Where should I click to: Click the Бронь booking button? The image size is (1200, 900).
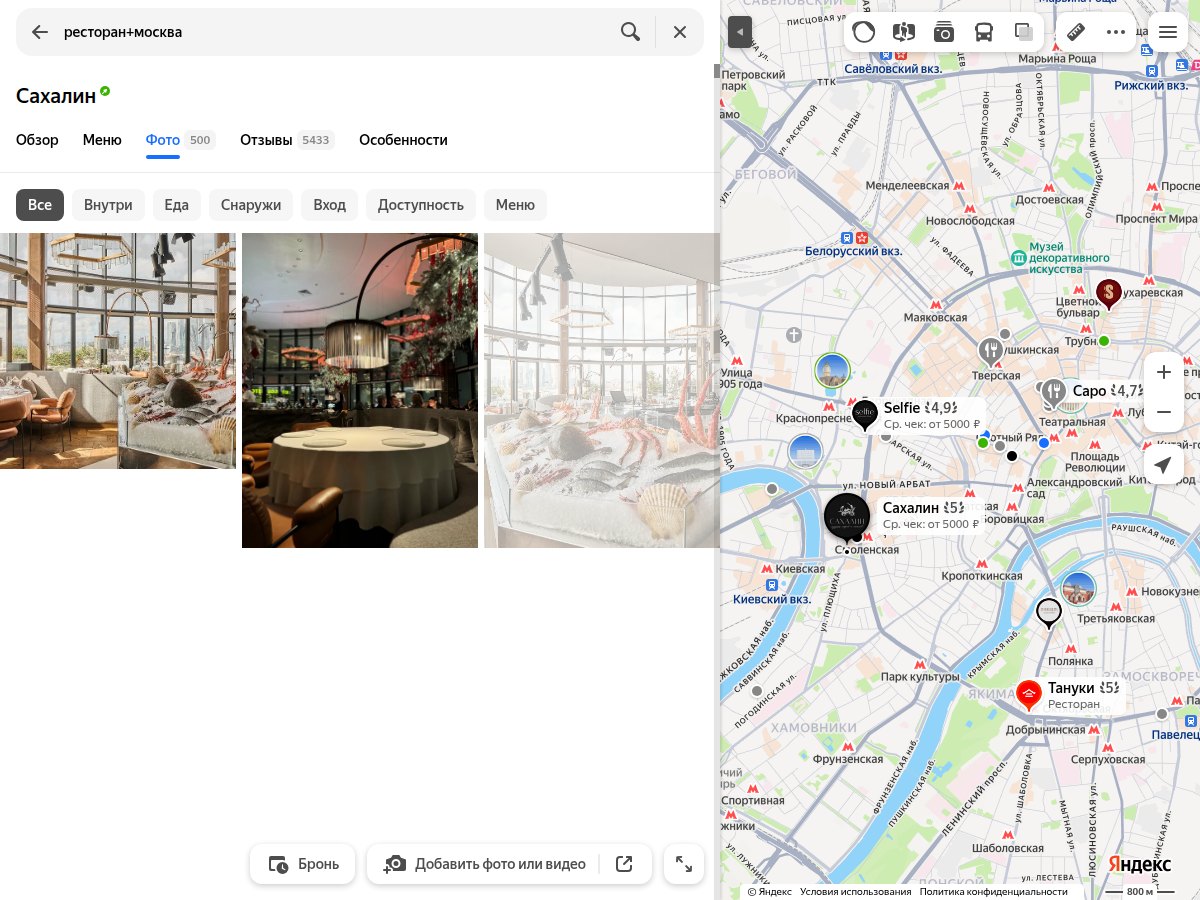(x=303, y=864)
